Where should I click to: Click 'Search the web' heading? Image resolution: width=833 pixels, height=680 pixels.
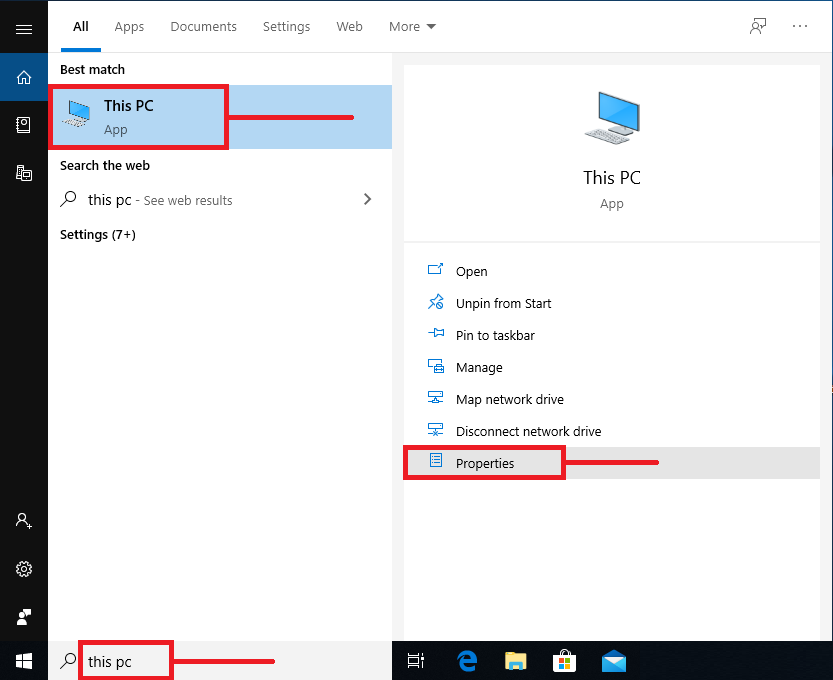tap(105, 165)
